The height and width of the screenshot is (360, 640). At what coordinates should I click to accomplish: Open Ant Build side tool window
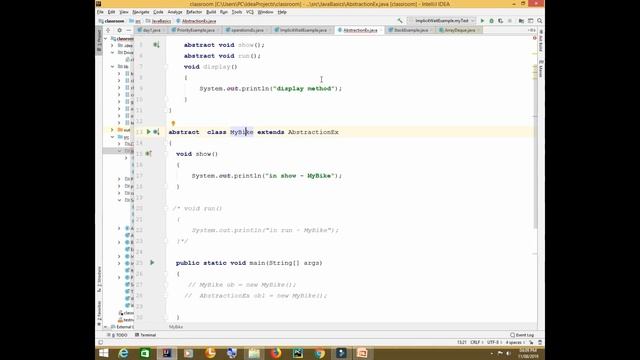541,41
